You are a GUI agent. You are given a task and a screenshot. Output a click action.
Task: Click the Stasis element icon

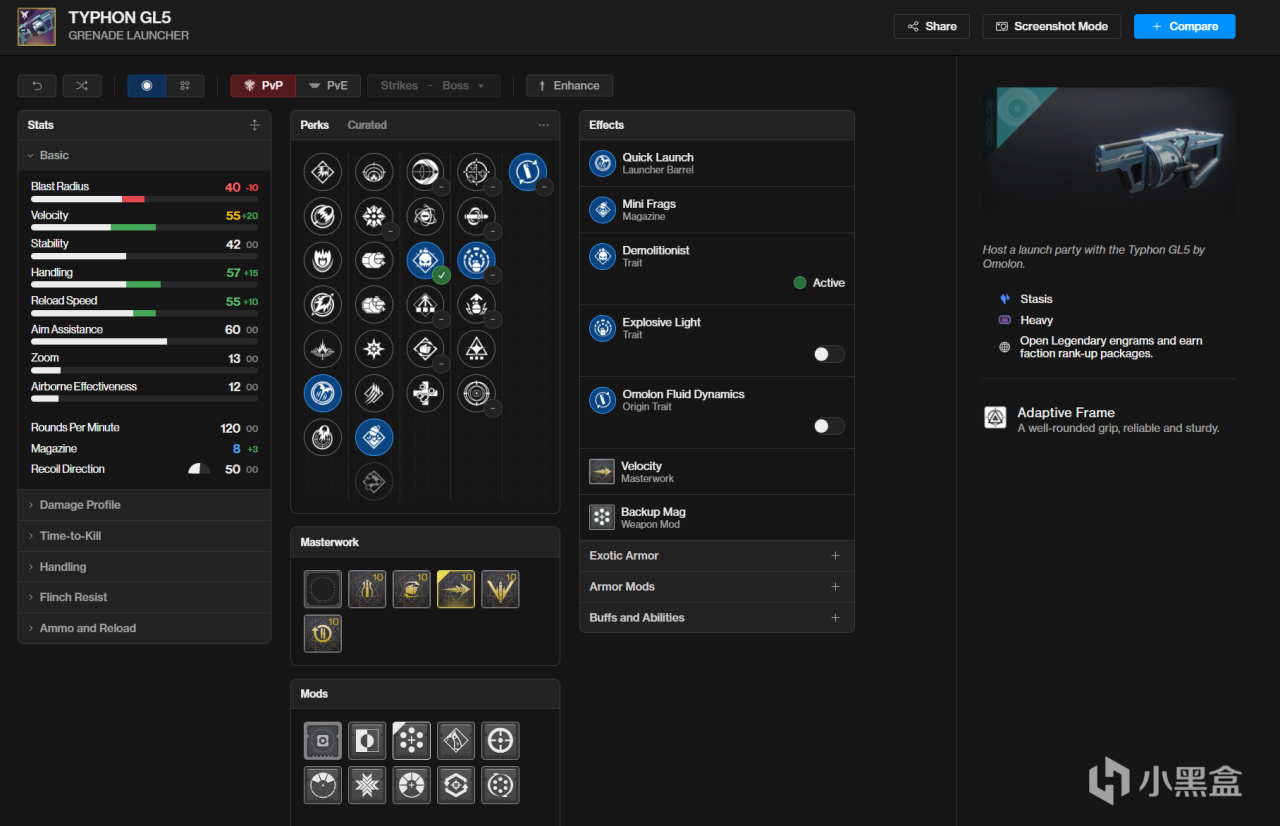coord(1005,299)
